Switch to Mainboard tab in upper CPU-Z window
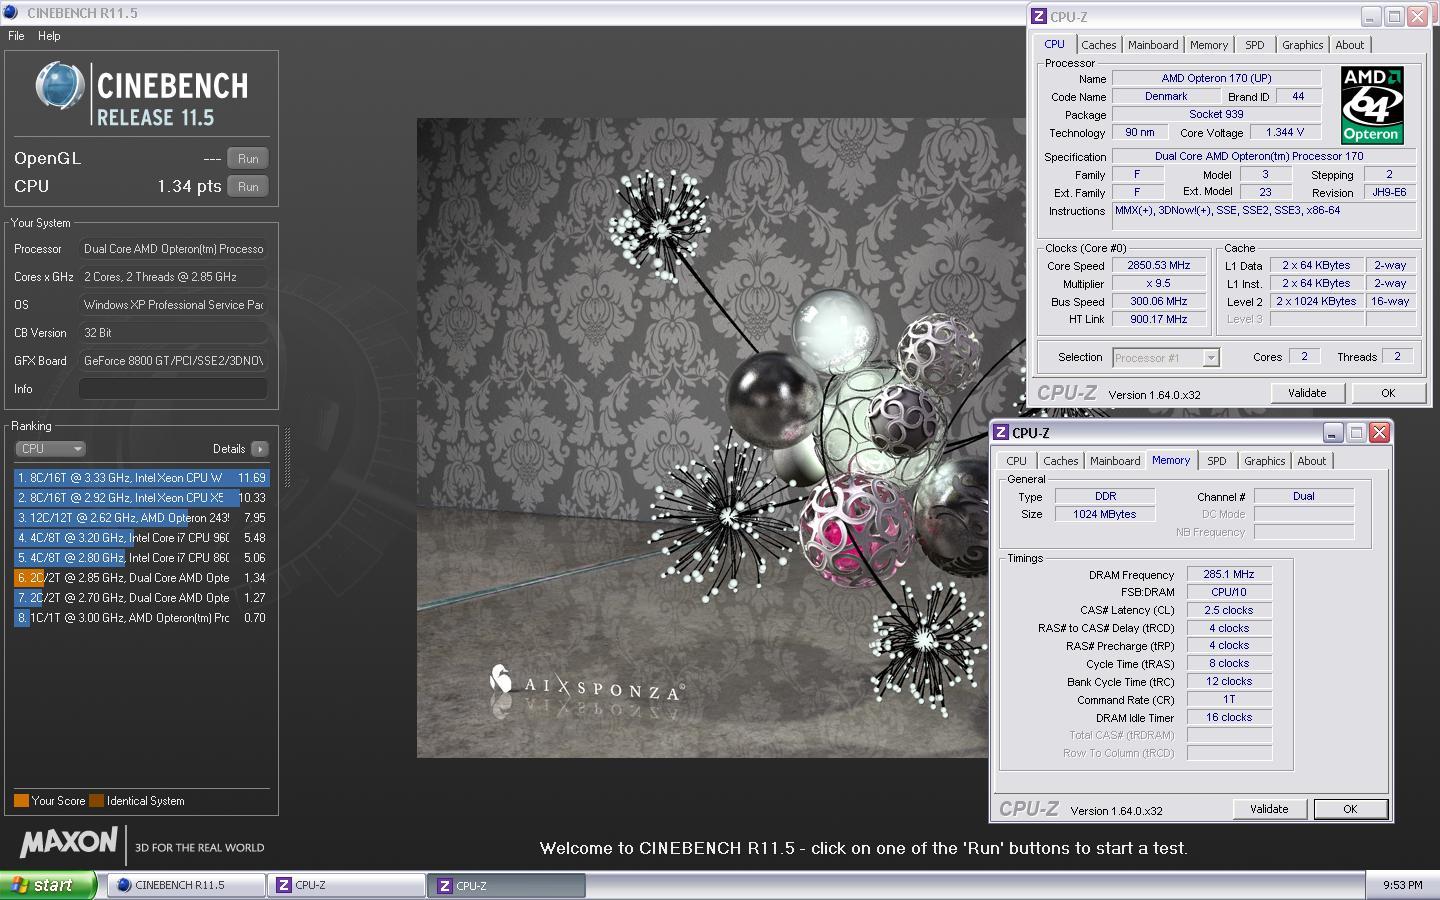 coord(1153,45)
